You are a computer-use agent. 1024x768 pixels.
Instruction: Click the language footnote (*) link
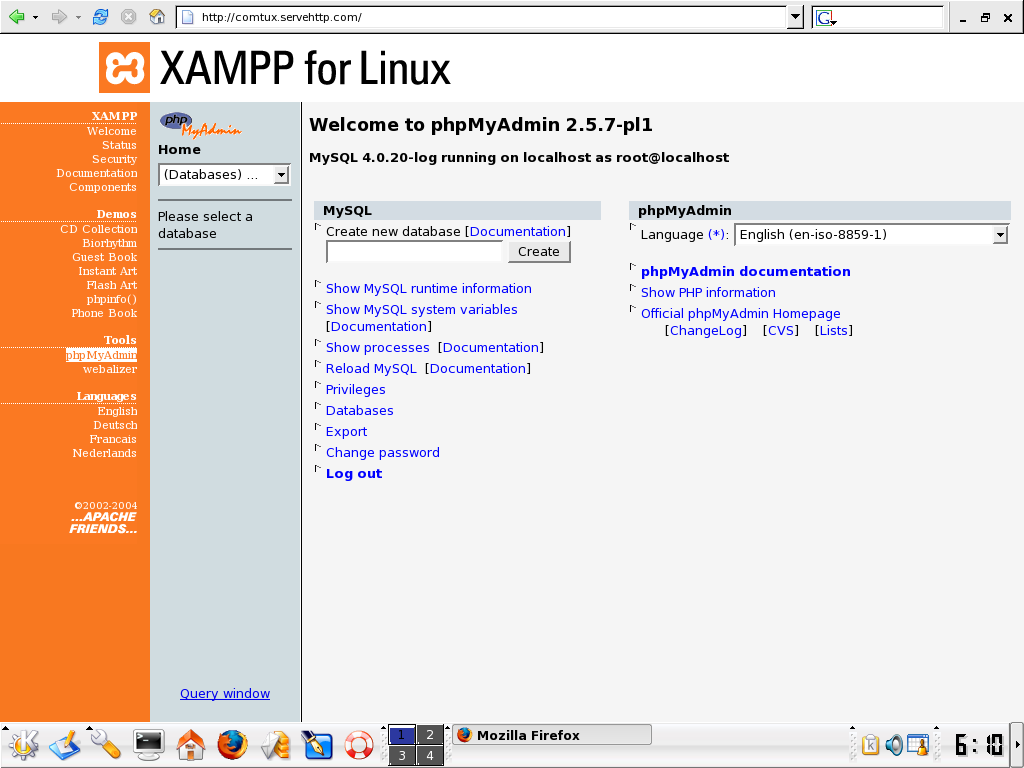tap(716, 234)
